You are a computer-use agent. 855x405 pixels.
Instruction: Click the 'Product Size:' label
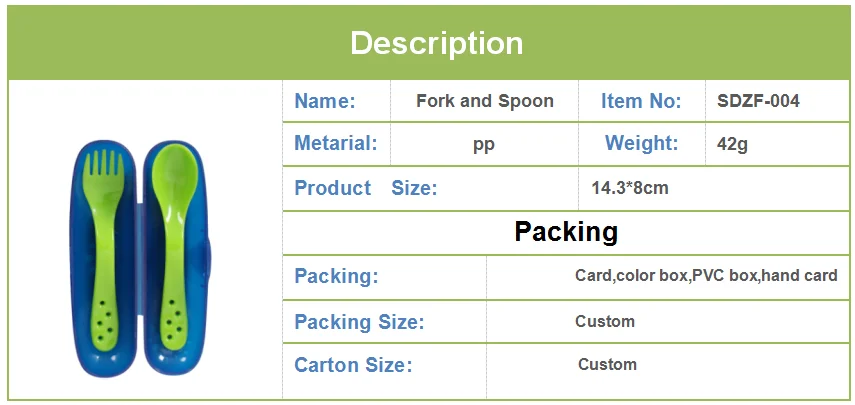(366, 188)
